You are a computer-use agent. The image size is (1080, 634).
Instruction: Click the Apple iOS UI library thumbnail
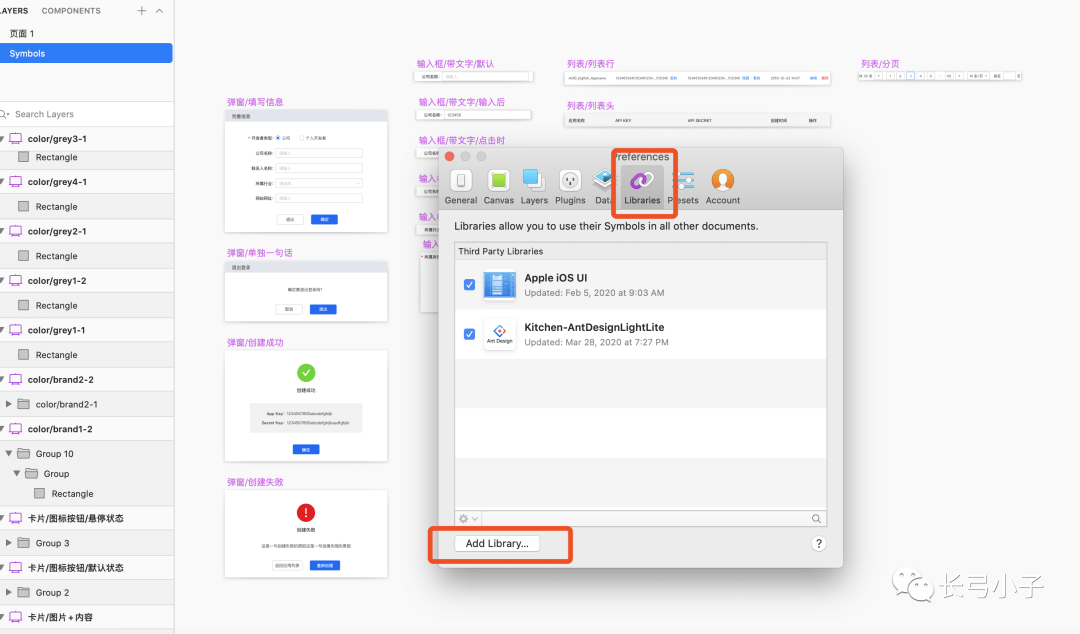pos(499,285)
